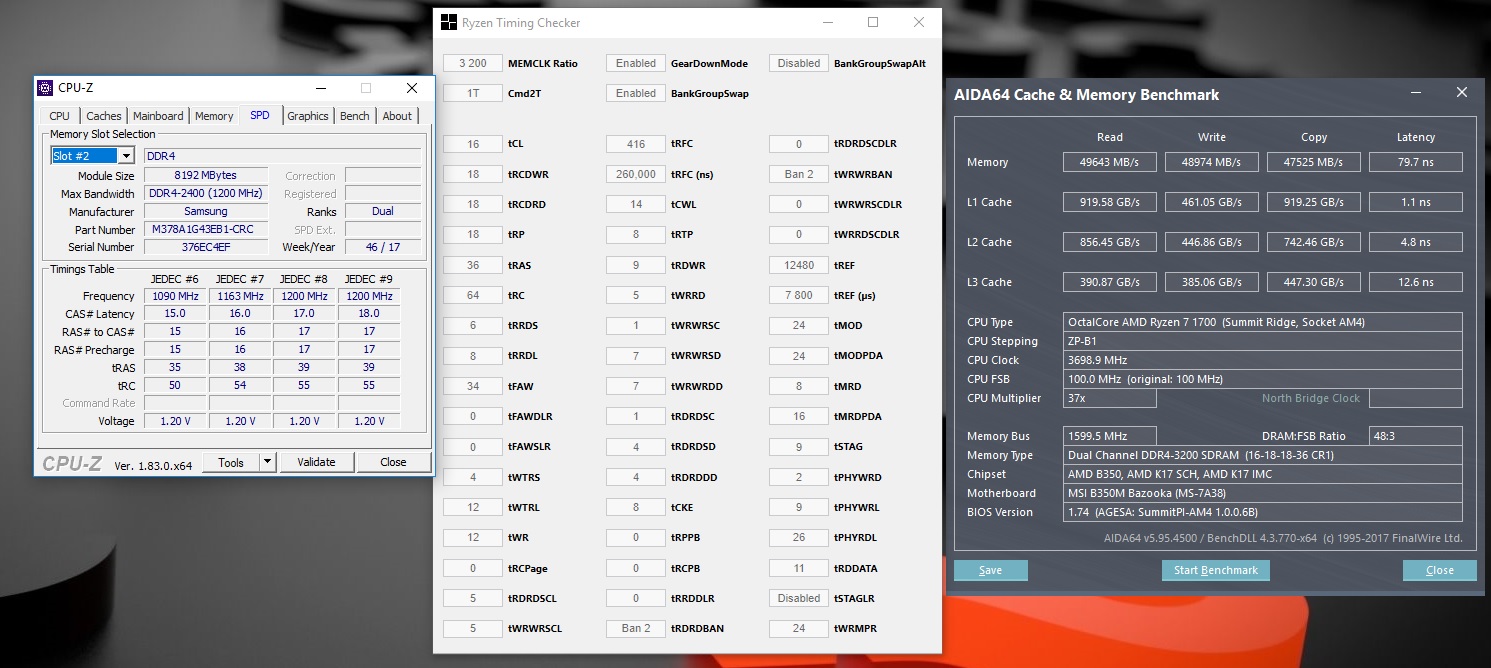Click the Memory Latency result 79.7 ns
This screenshot has height=668, width=1491.
(1416, 162)
